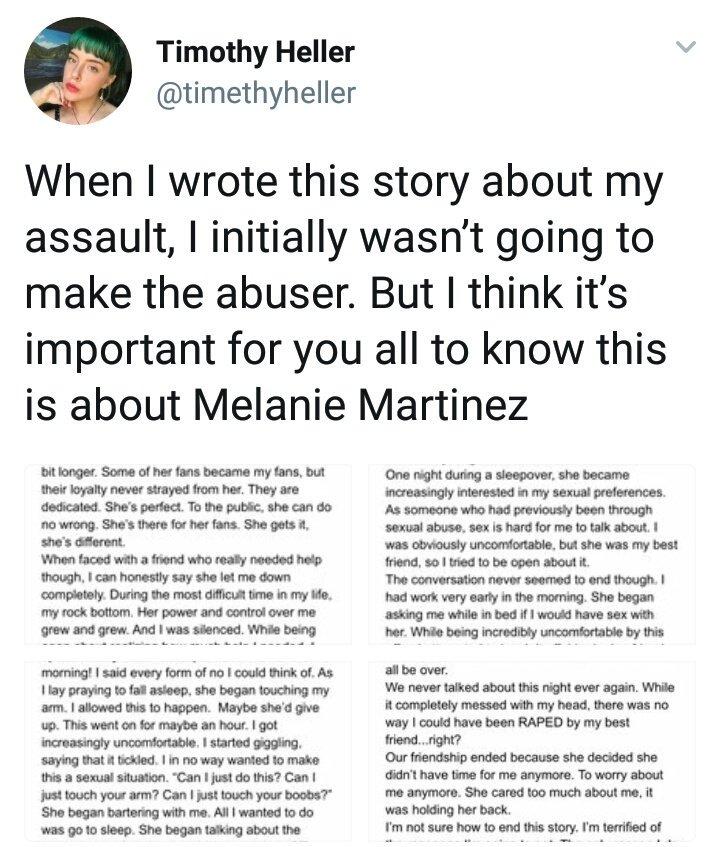
Task: Open the tweet options chevron menu
Action: point(685,46)
